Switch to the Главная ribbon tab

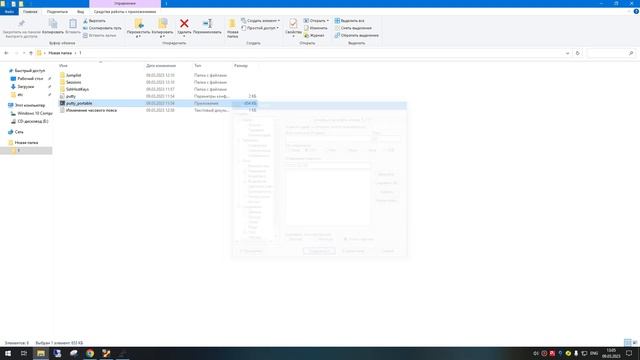(30, 12)
